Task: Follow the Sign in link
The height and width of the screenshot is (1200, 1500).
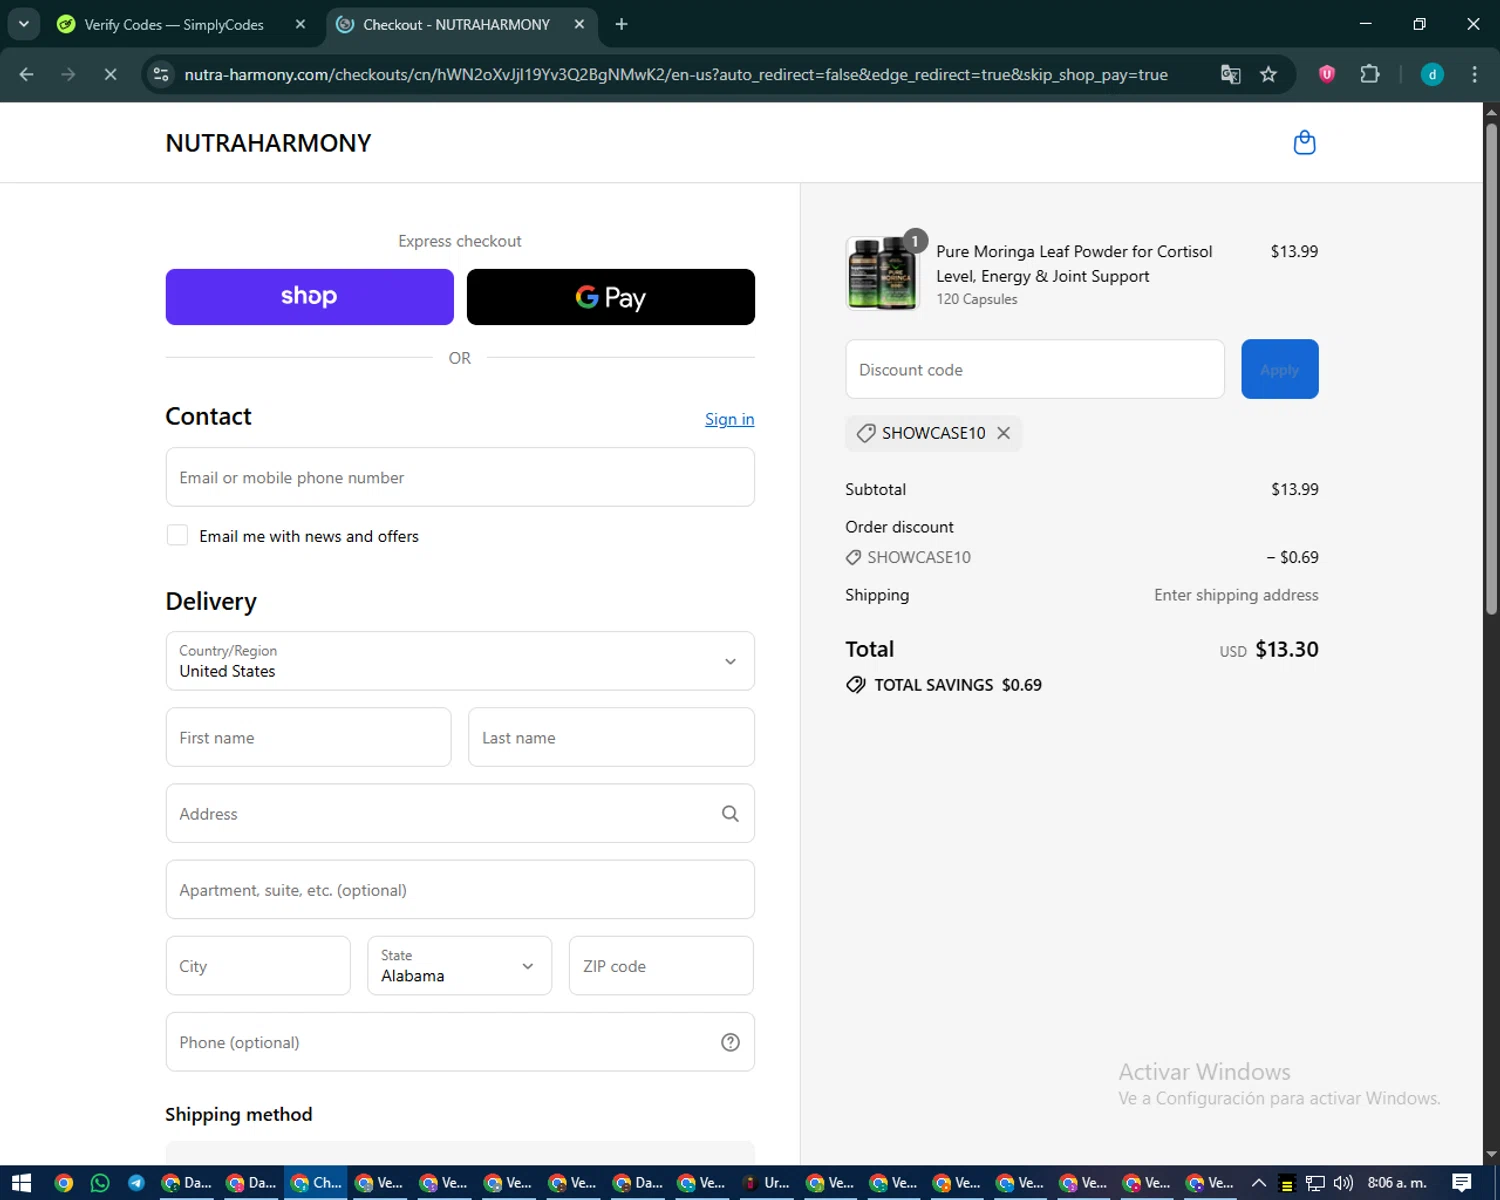Action: tap(729, 419)
